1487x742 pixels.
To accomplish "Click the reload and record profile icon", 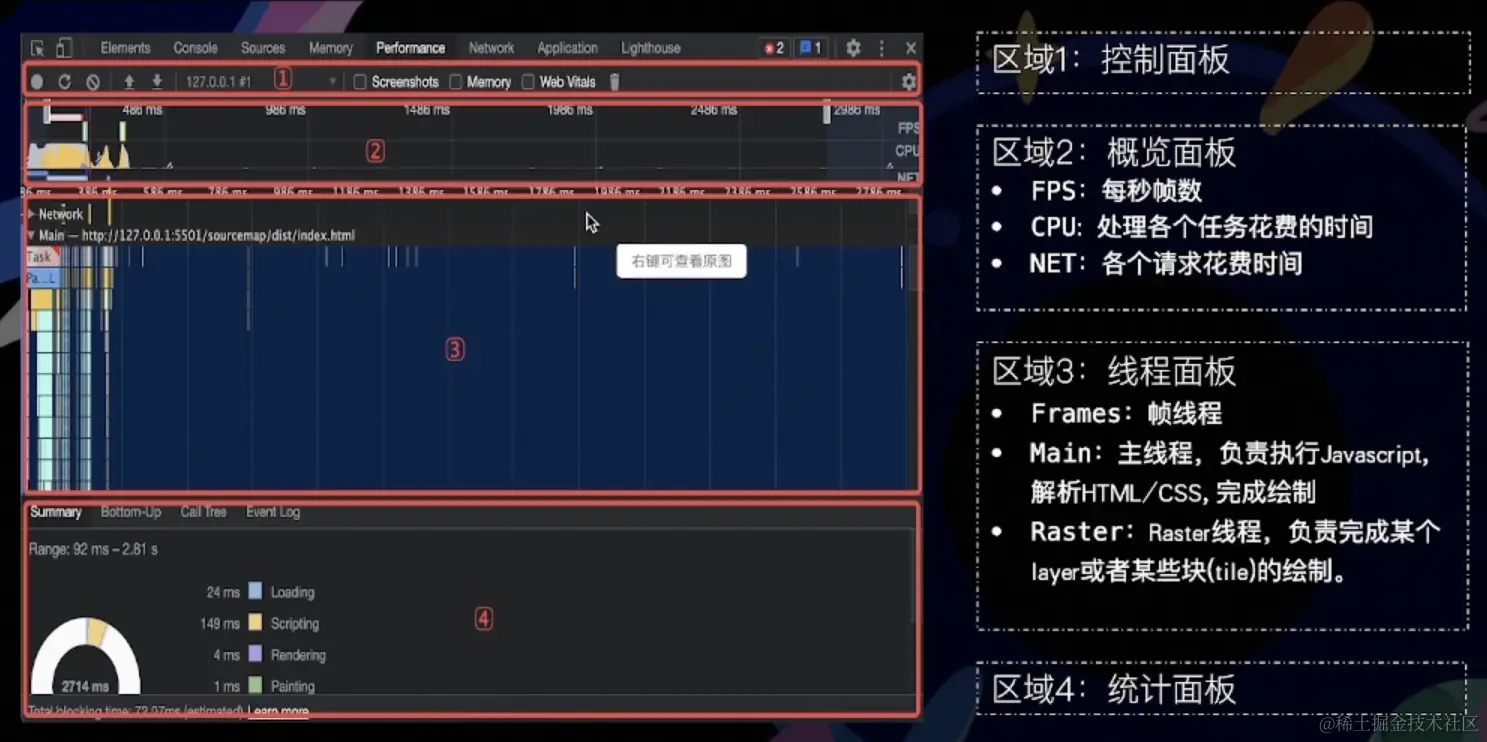I will click(64, 82).
